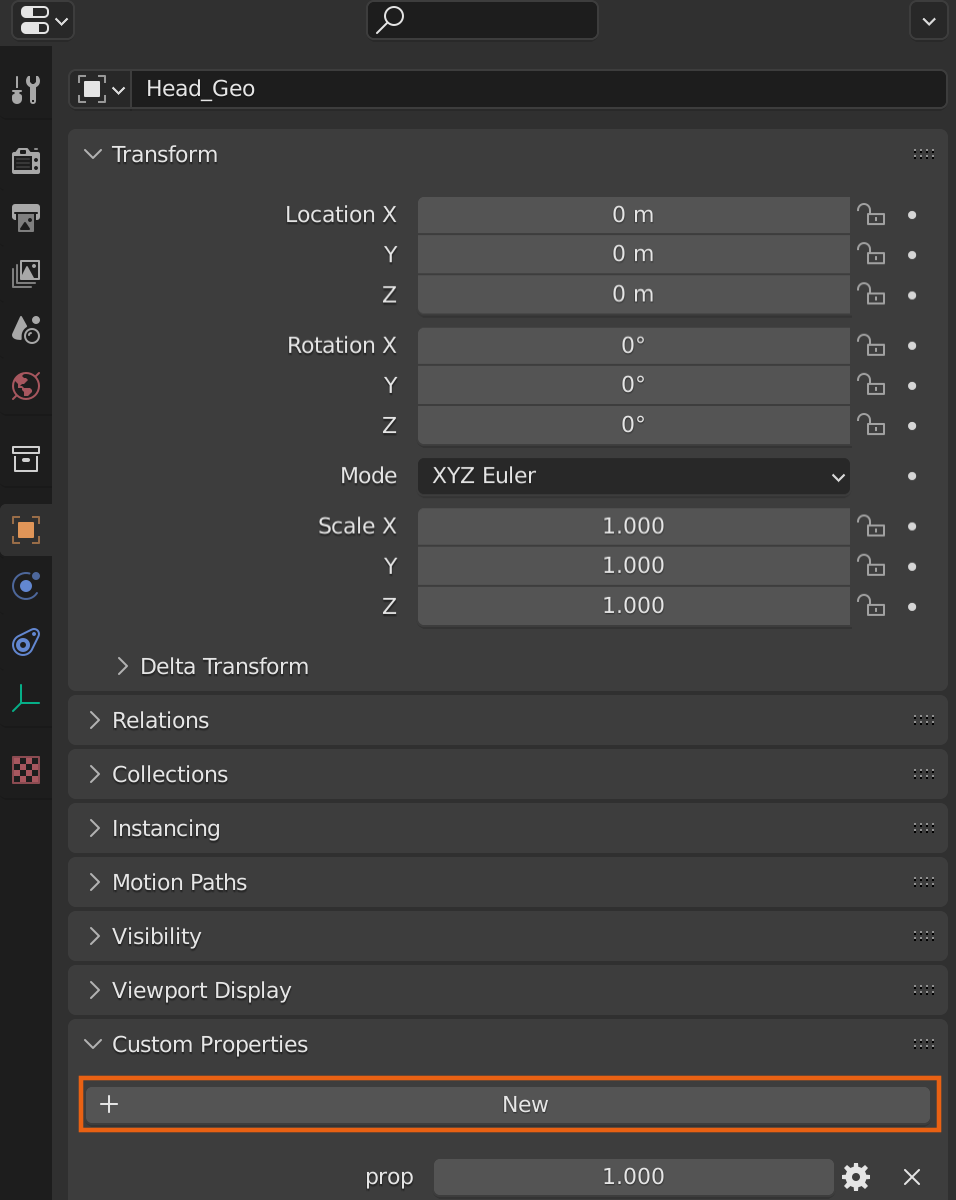The height and width of the screenshot is (1200, 956).
Task: Open the XYZ Euler rotation mode dropdown
Action: click(633, 476)
